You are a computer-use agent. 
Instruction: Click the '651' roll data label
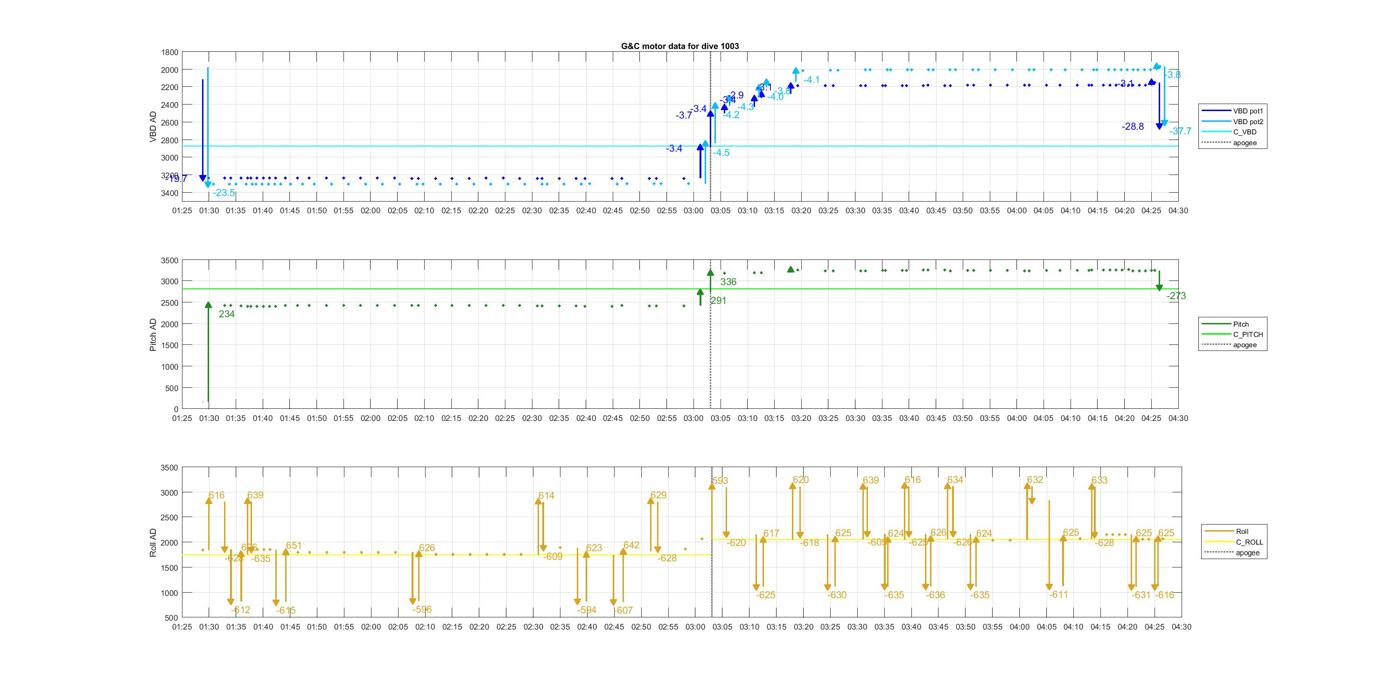(293, 546)
